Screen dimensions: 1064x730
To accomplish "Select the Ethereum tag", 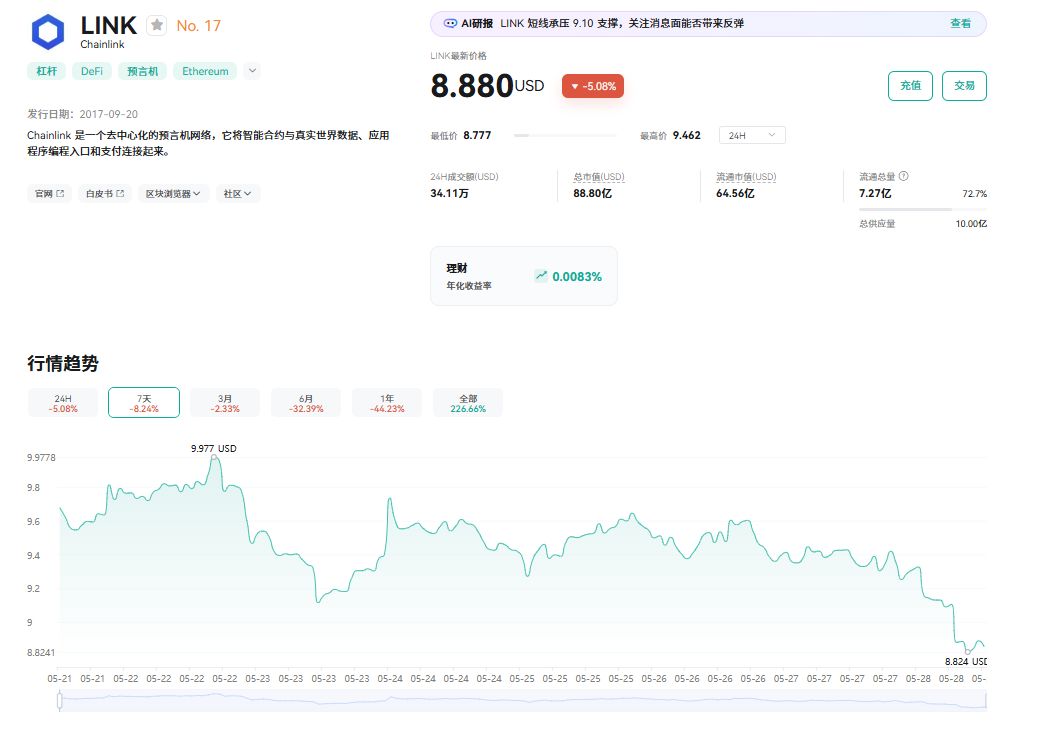I will coord(205,71).
